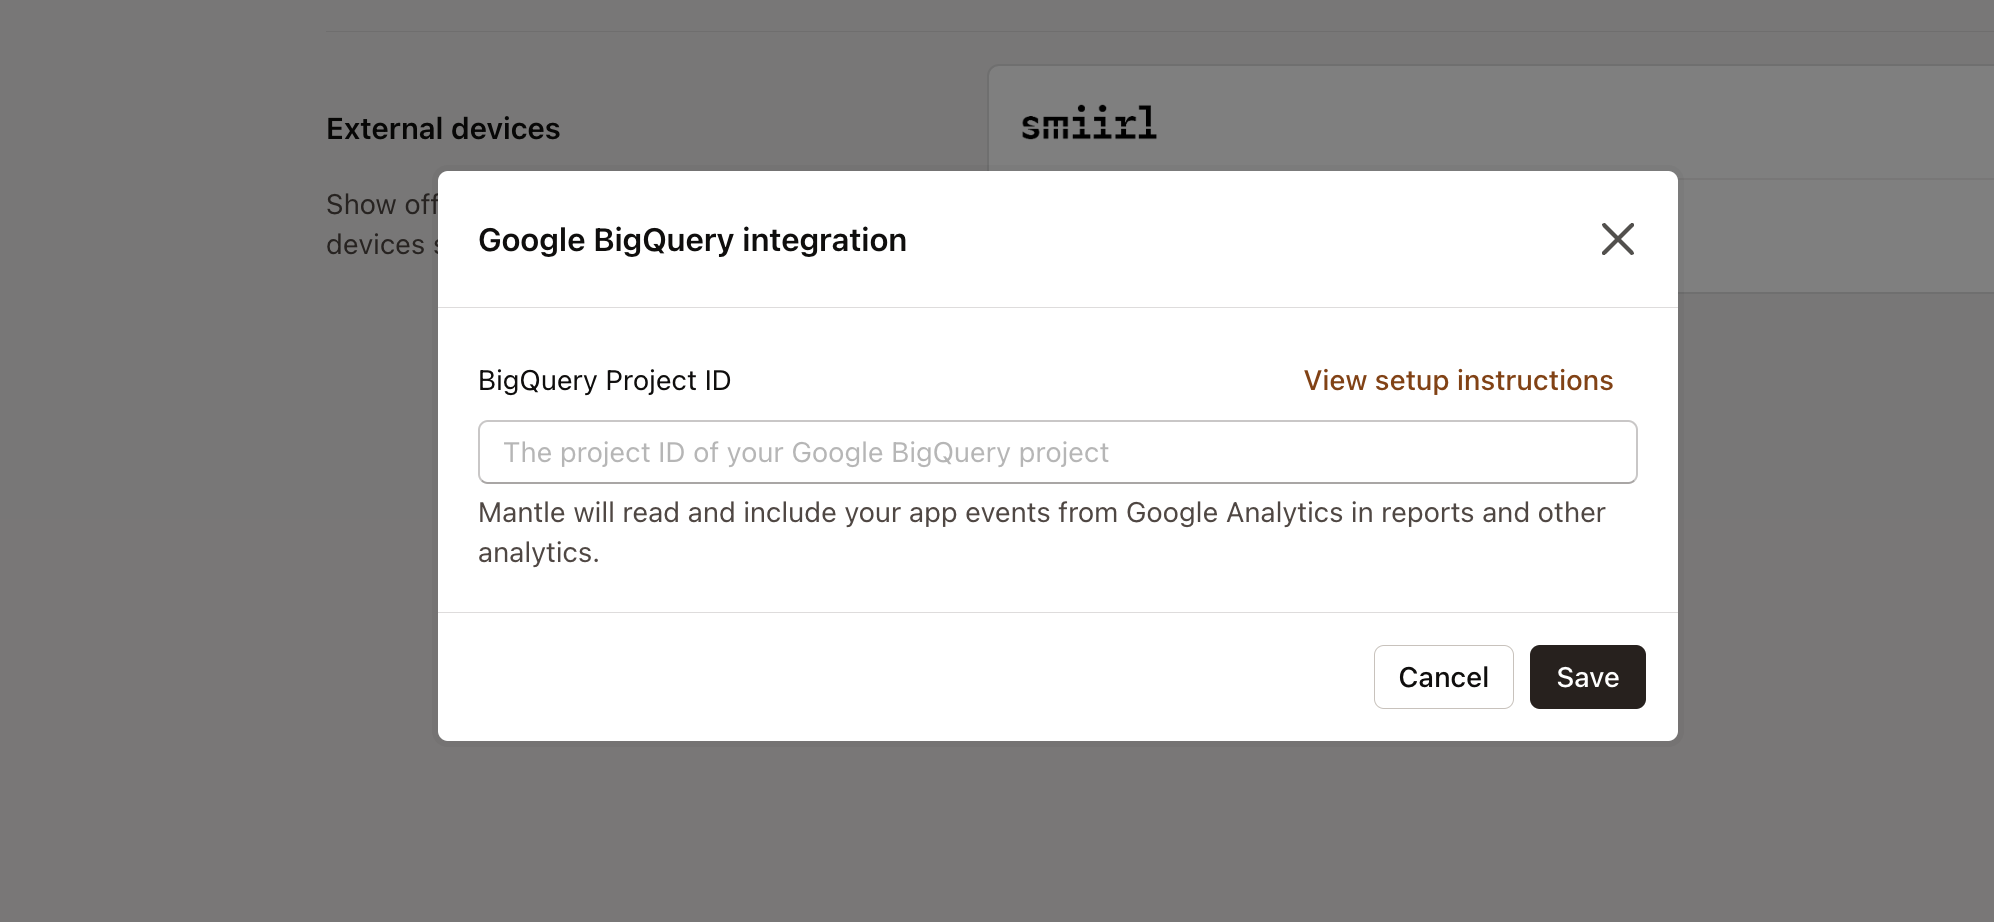
Task: Click inside the field with placeholder text
Action: (1057, 452)
